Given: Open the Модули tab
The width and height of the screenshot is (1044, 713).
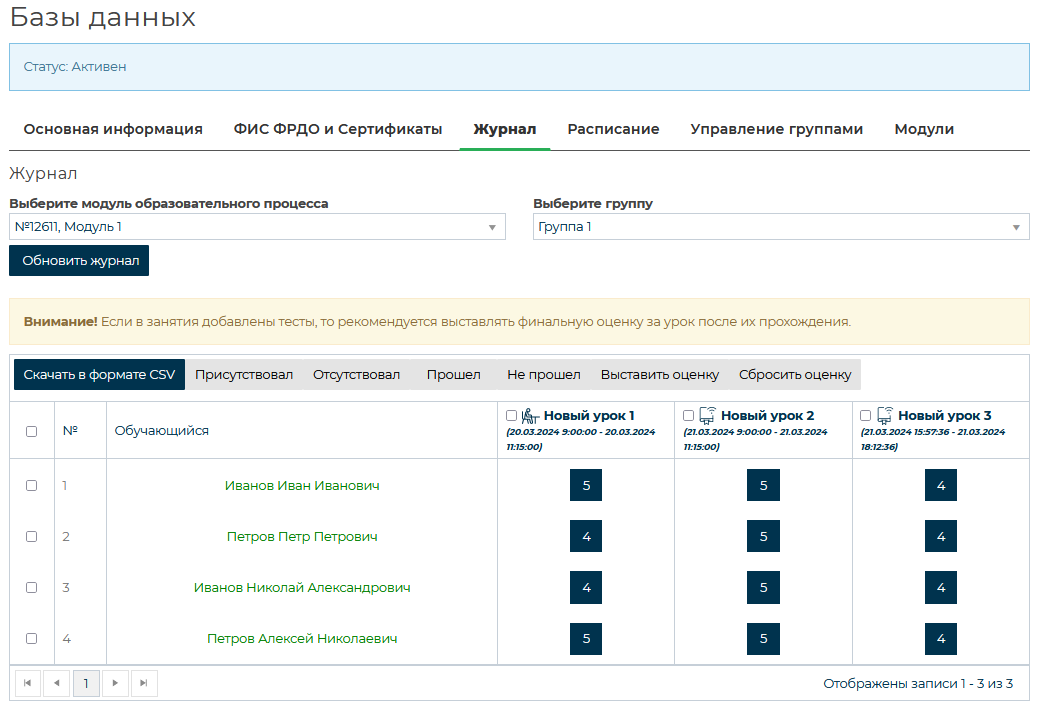Looking at the screenshot, I should 923,129.
